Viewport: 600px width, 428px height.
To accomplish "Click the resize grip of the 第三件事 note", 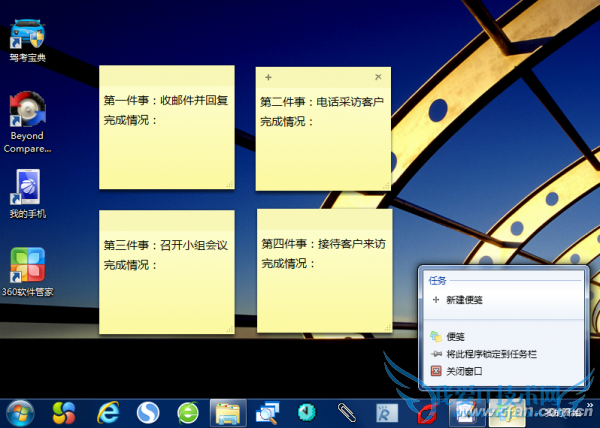I will pos(230,329).
